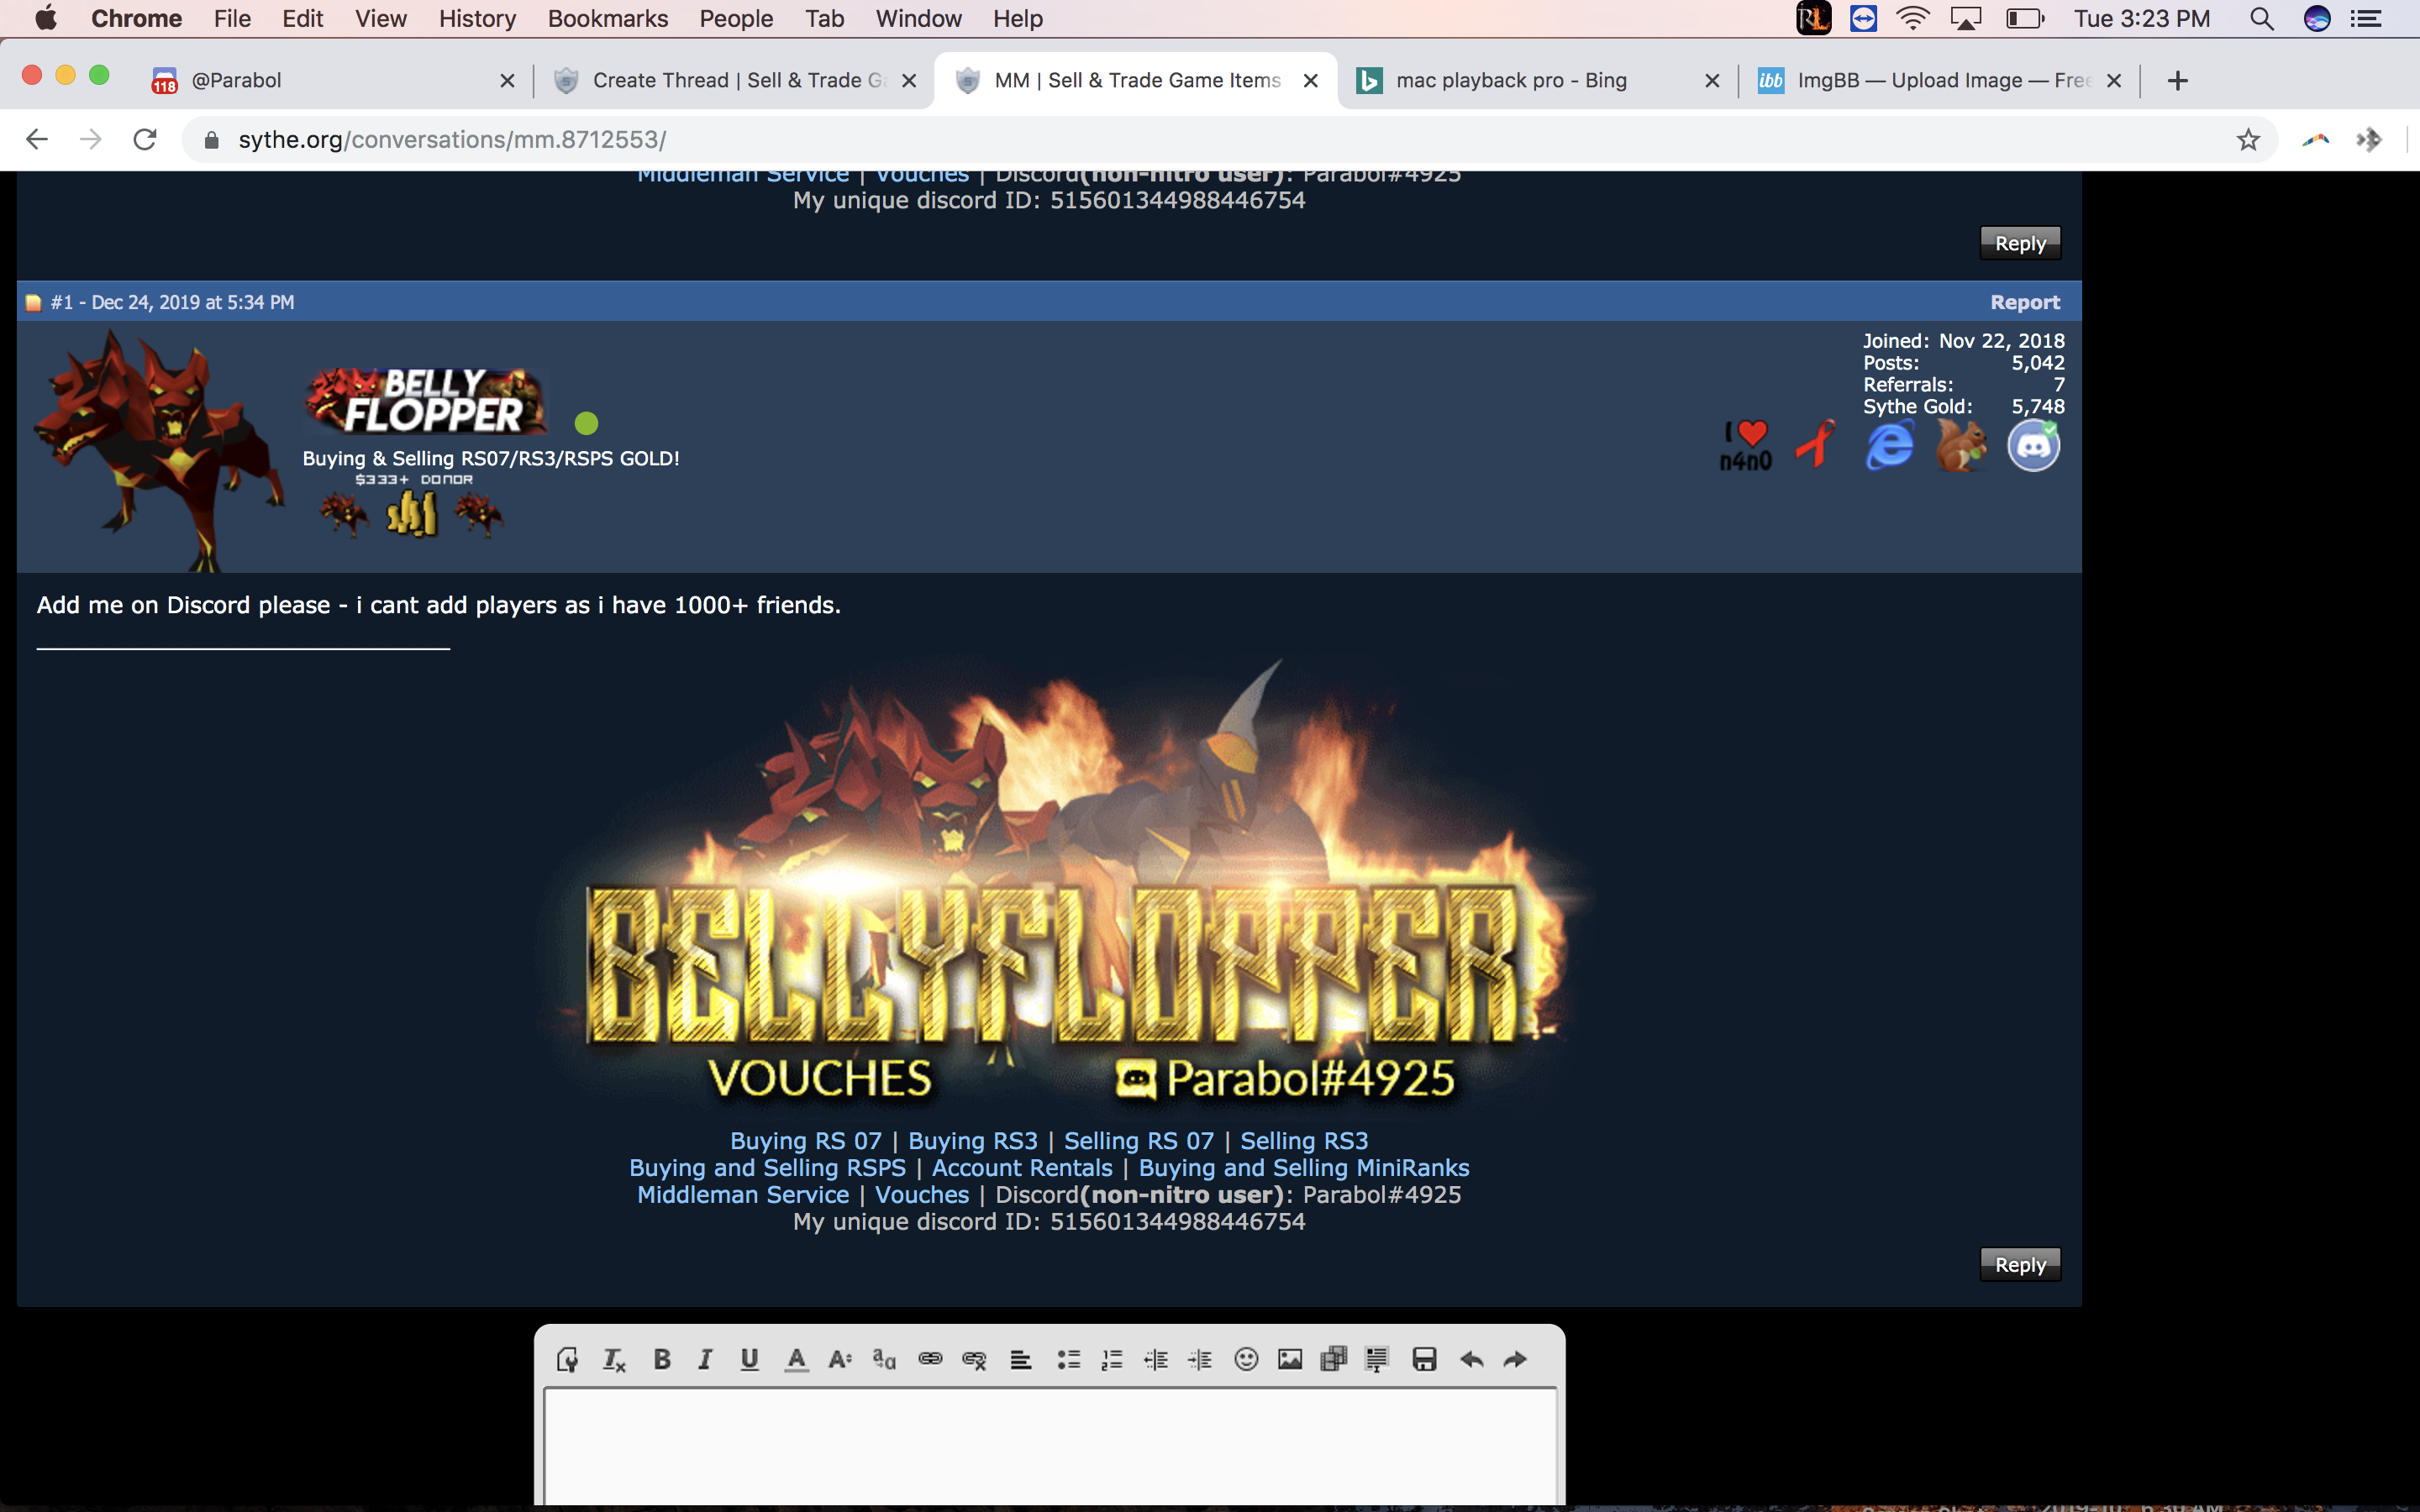Click the Discord verified badge icon
2420x1512 pixels.
click(2034, 445)
